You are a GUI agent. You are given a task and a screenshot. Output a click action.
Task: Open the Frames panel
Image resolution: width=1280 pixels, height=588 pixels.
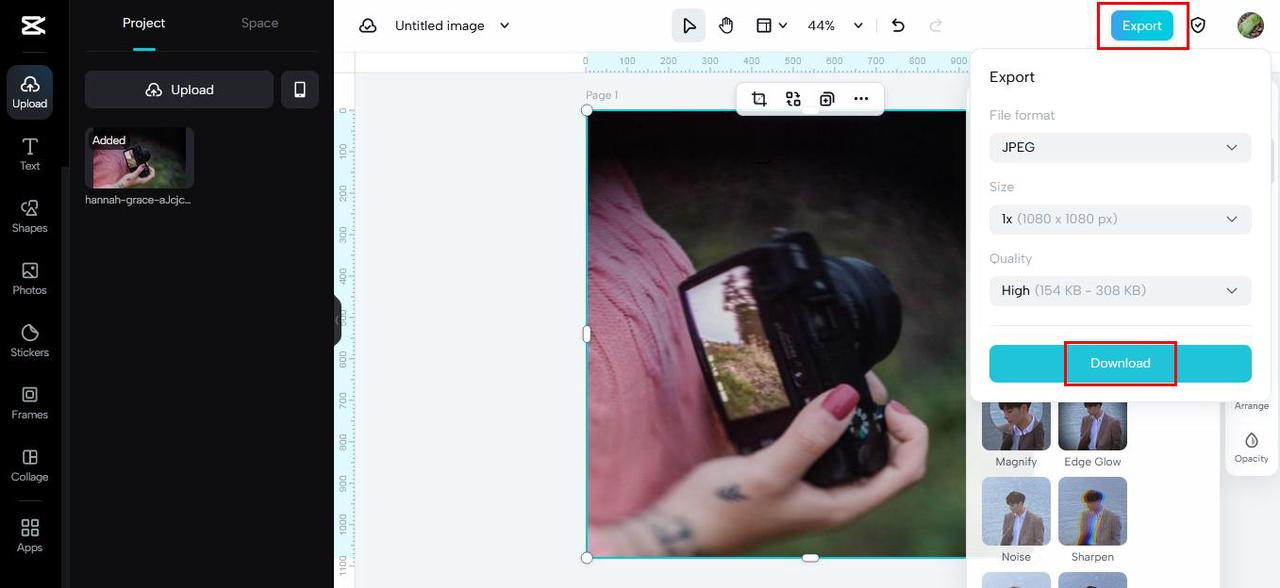point(30,402)
